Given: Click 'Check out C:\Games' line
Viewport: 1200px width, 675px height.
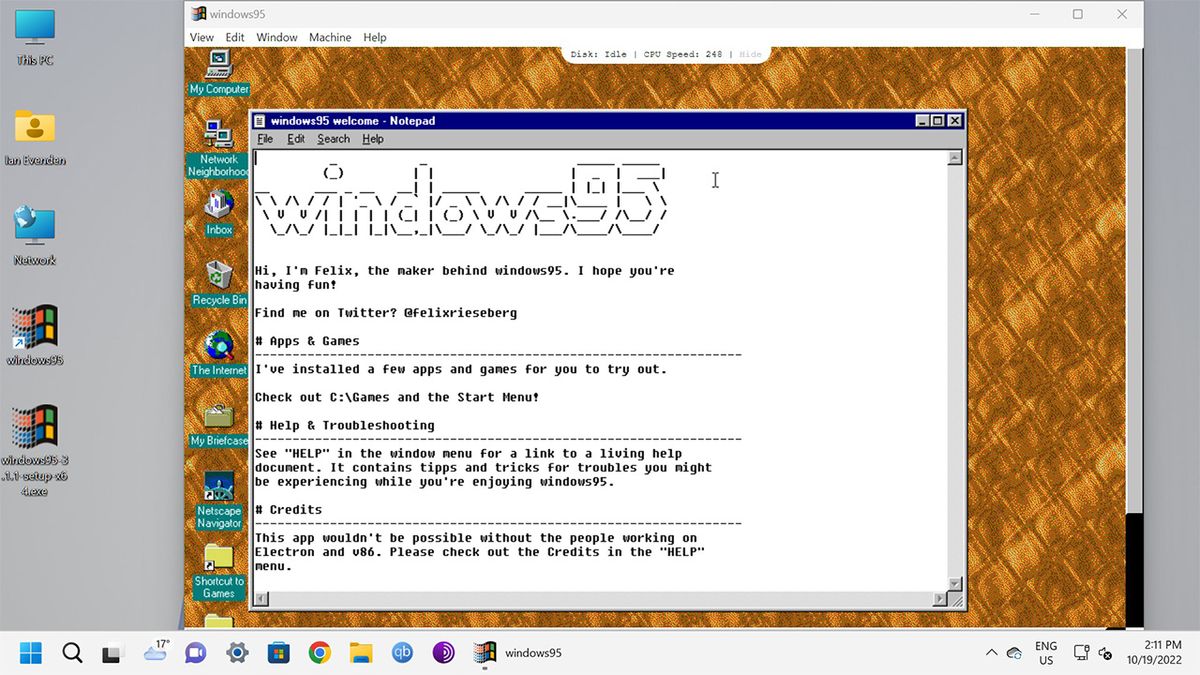Looking at the screenshot, I should click(397, 397).
